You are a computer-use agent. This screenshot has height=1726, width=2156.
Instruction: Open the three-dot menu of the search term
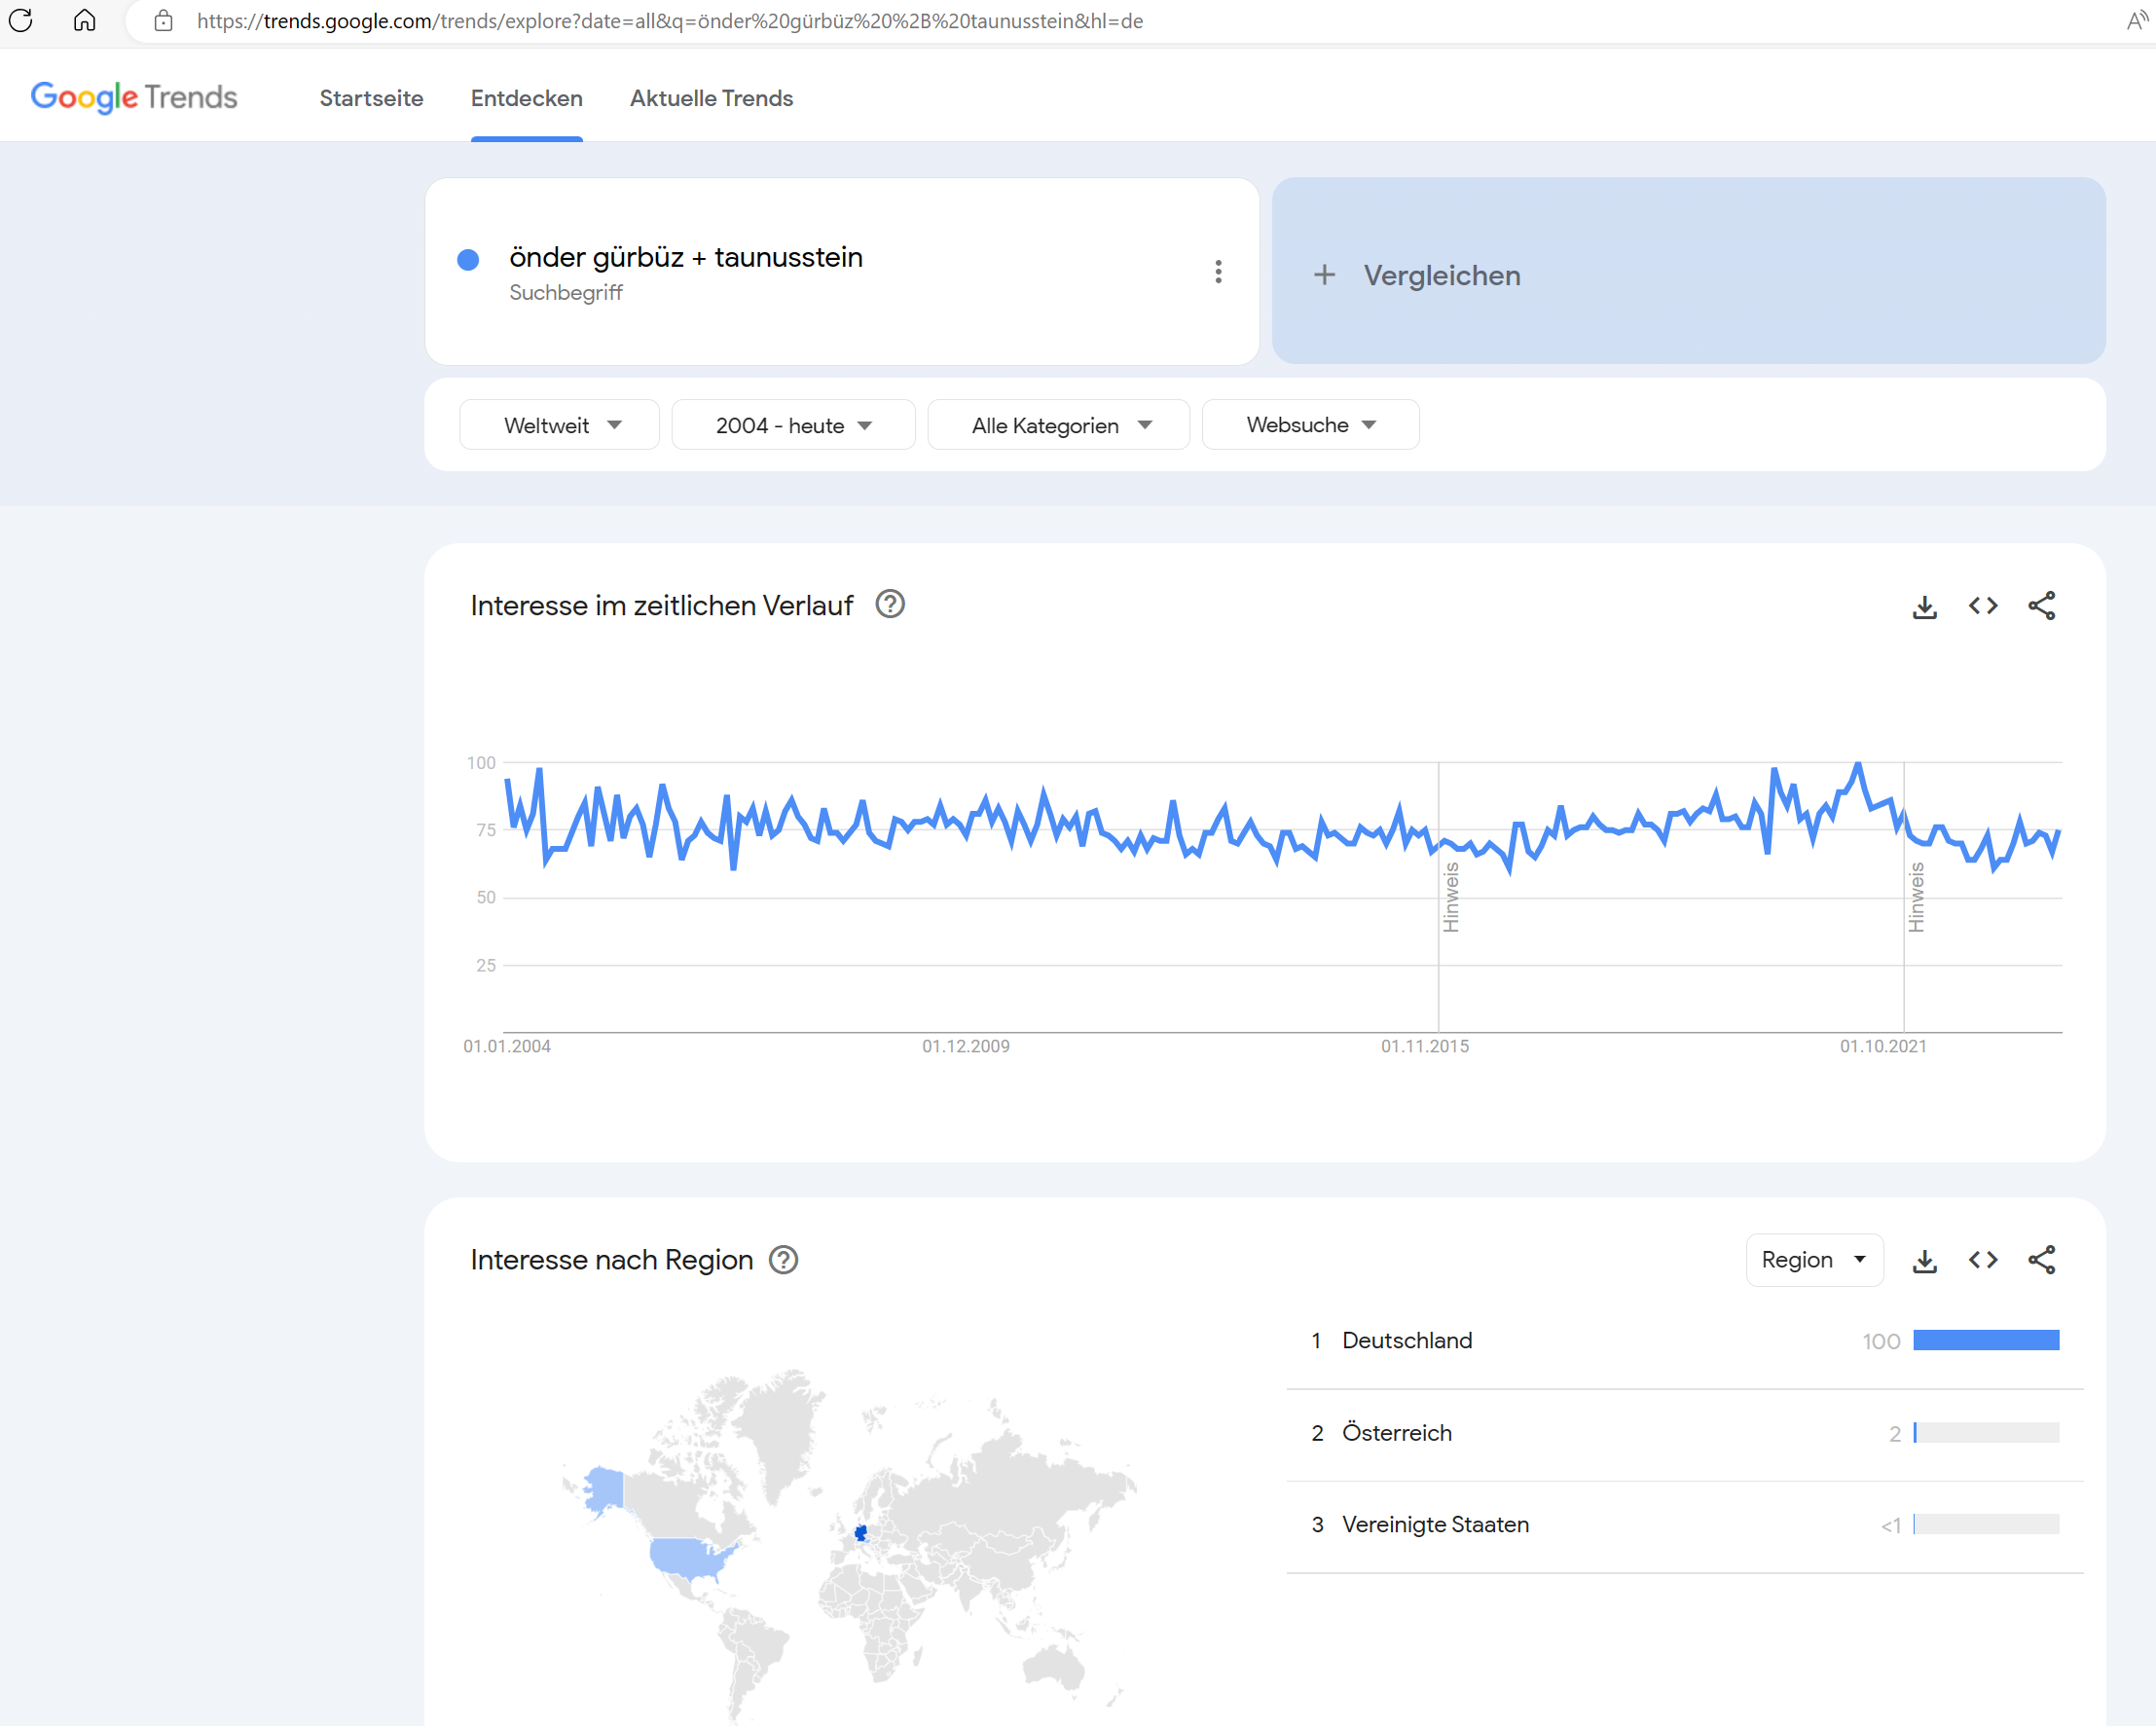(1218, 272)
